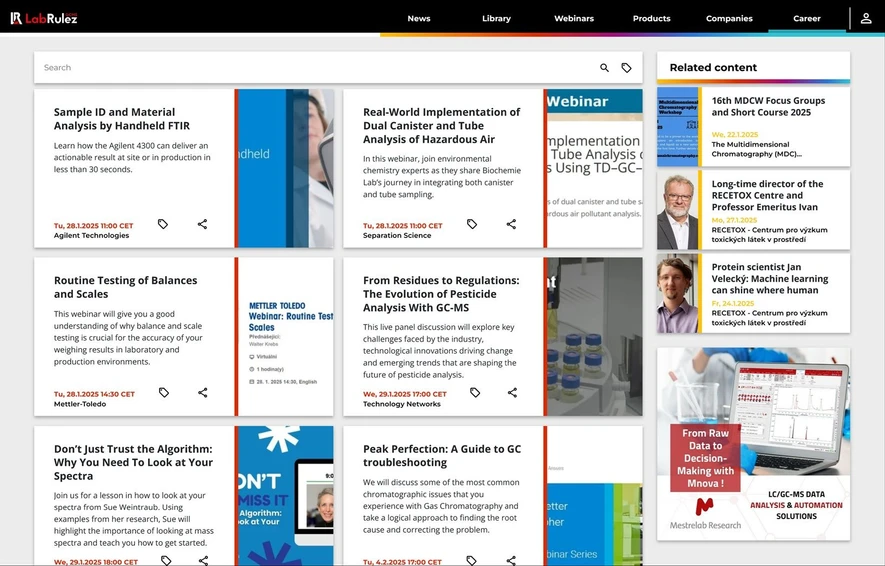Open 16th MDCW Focus Groups related article
This screenshot has width=885, height=566.
(x=768, y=106)
